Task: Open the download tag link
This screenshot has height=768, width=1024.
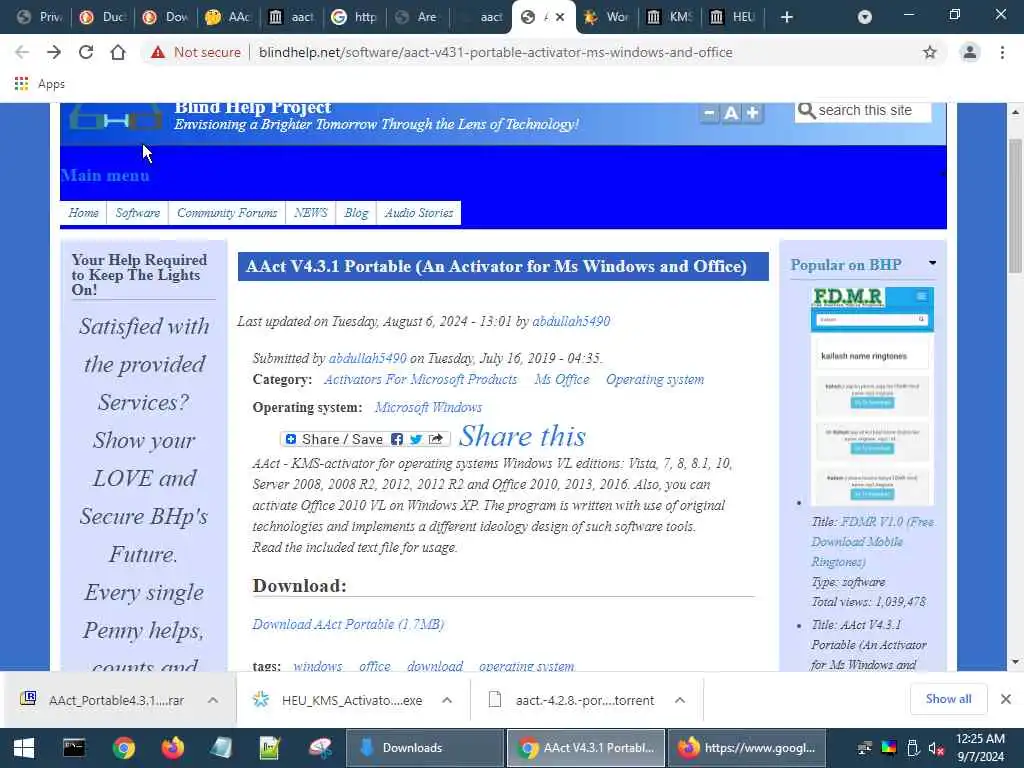Action: point(435,666)
